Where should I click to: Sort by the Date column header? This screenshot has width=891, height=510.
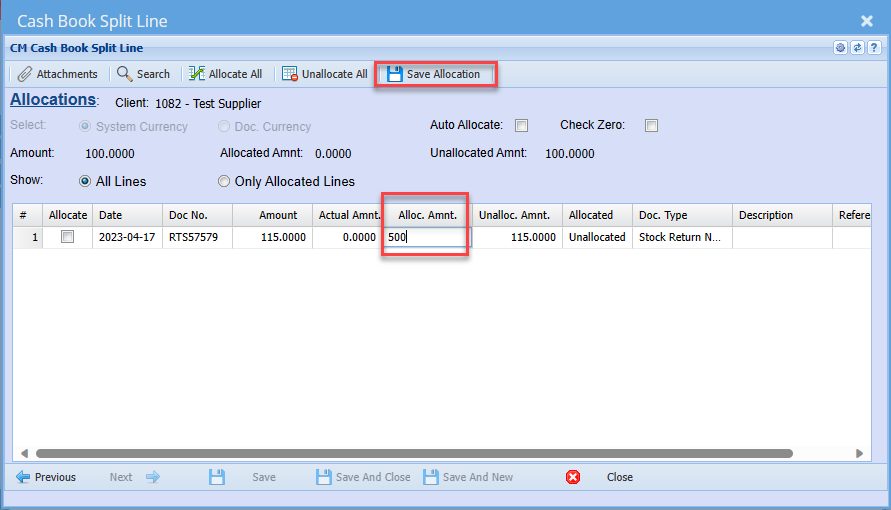[x=127, y=215]
